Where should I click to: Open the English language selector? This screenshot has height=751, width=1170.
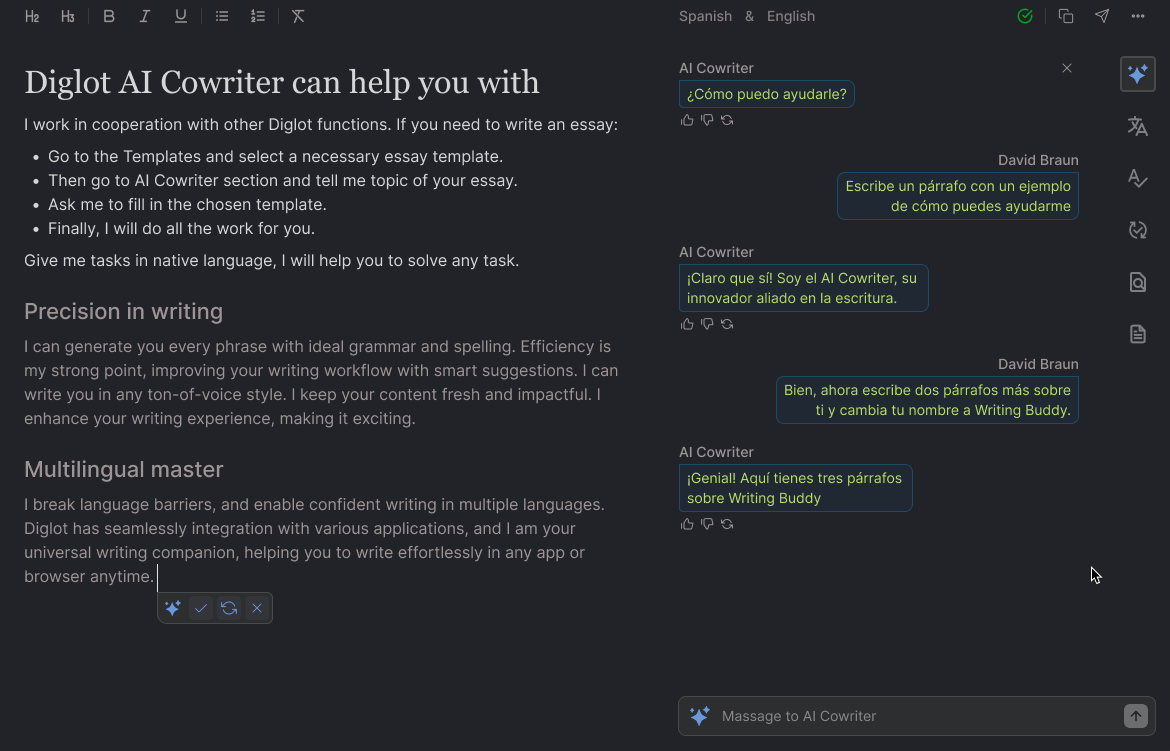(791, 16)
